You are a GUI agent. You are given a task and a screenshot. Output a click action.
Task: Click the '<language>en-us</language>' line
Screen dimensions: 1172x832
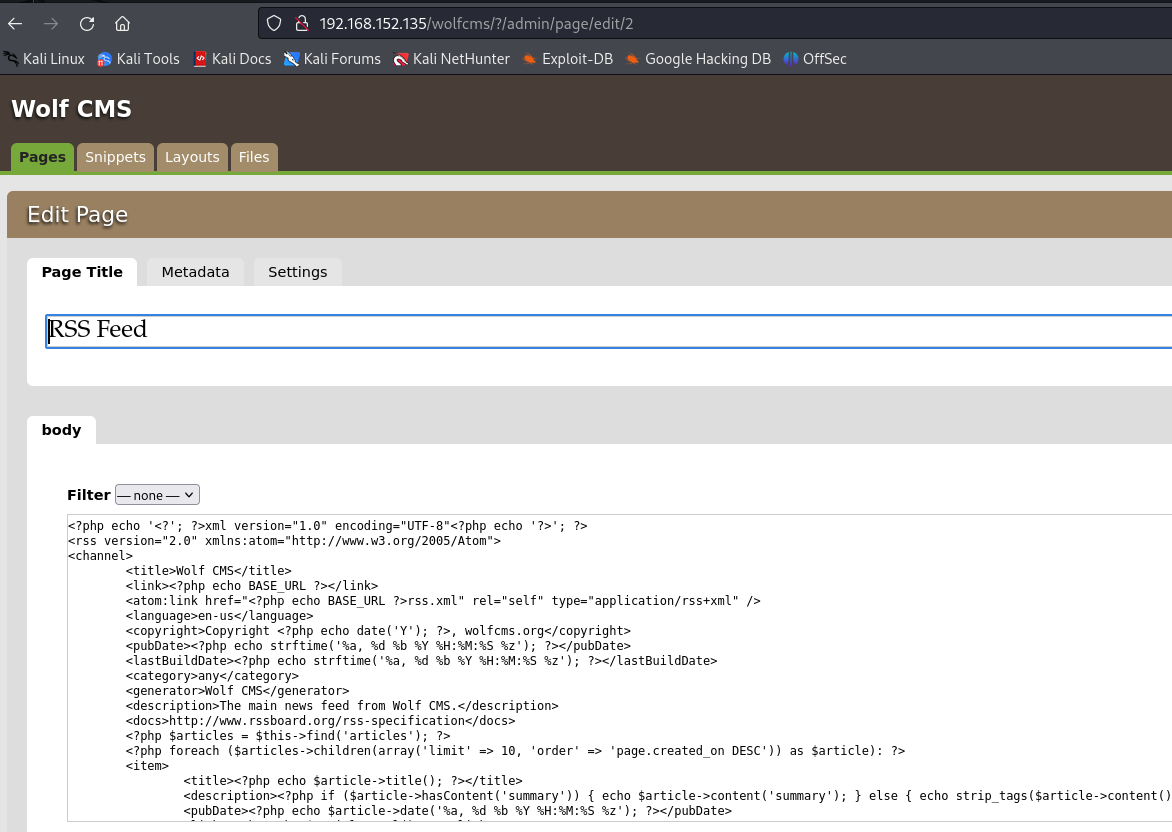pos(220,616)
